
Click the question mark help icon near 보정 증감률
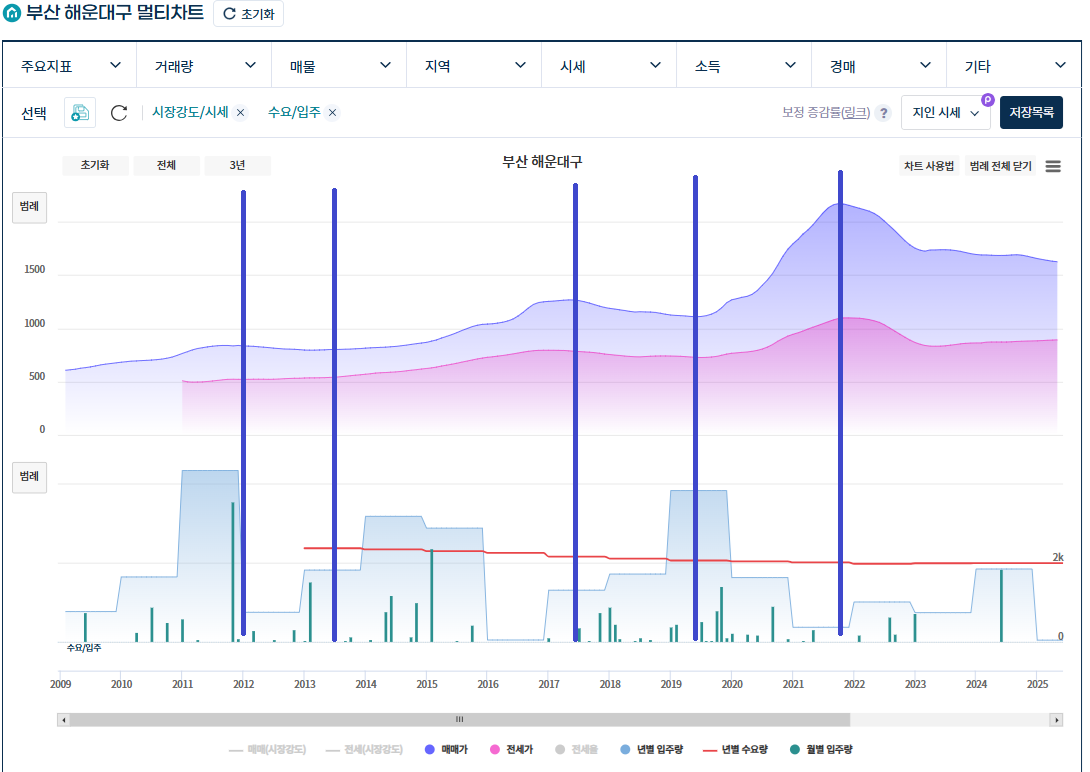point(883,112)
